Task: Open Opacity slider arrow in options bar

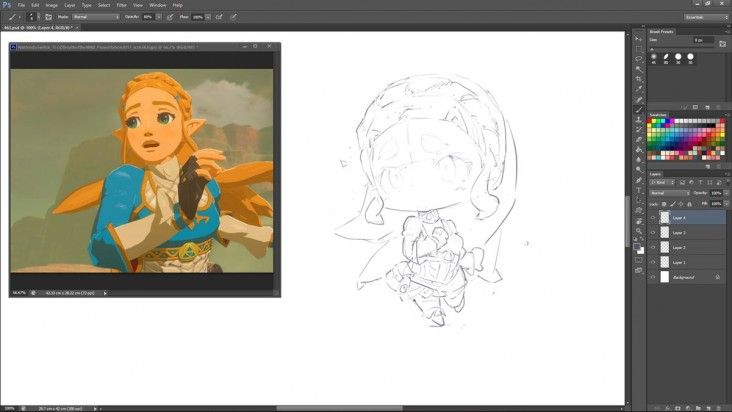Action: (159, 17)
